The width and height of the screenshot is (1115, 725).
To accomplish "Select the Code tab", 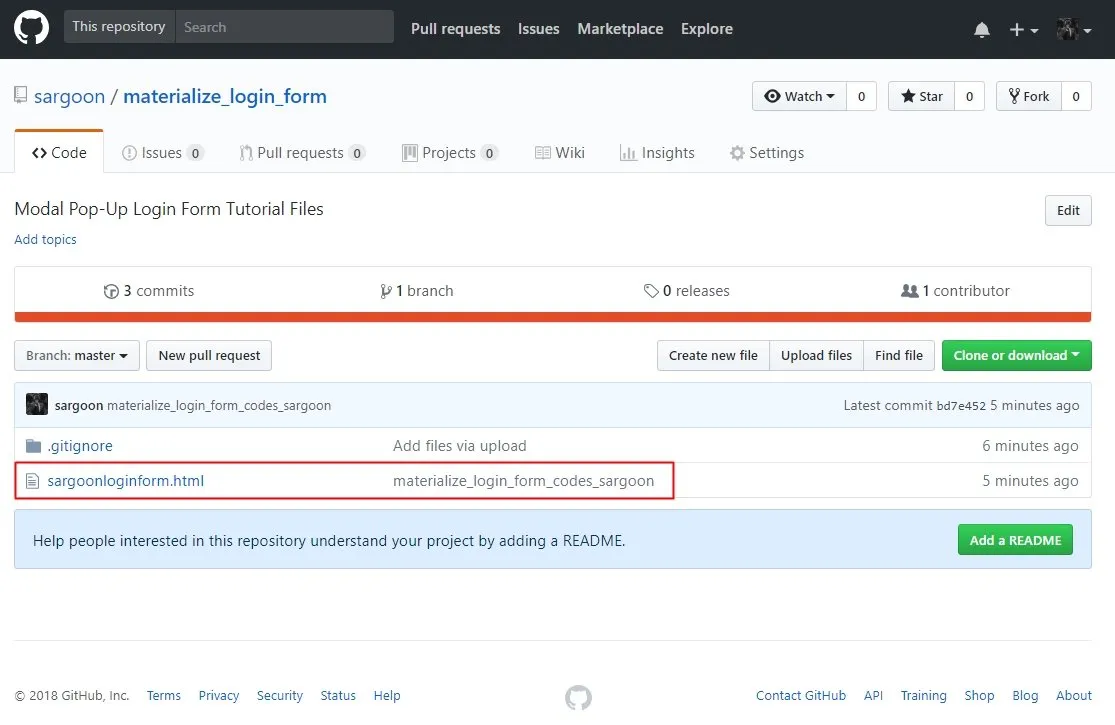I will tap(59, 152).
